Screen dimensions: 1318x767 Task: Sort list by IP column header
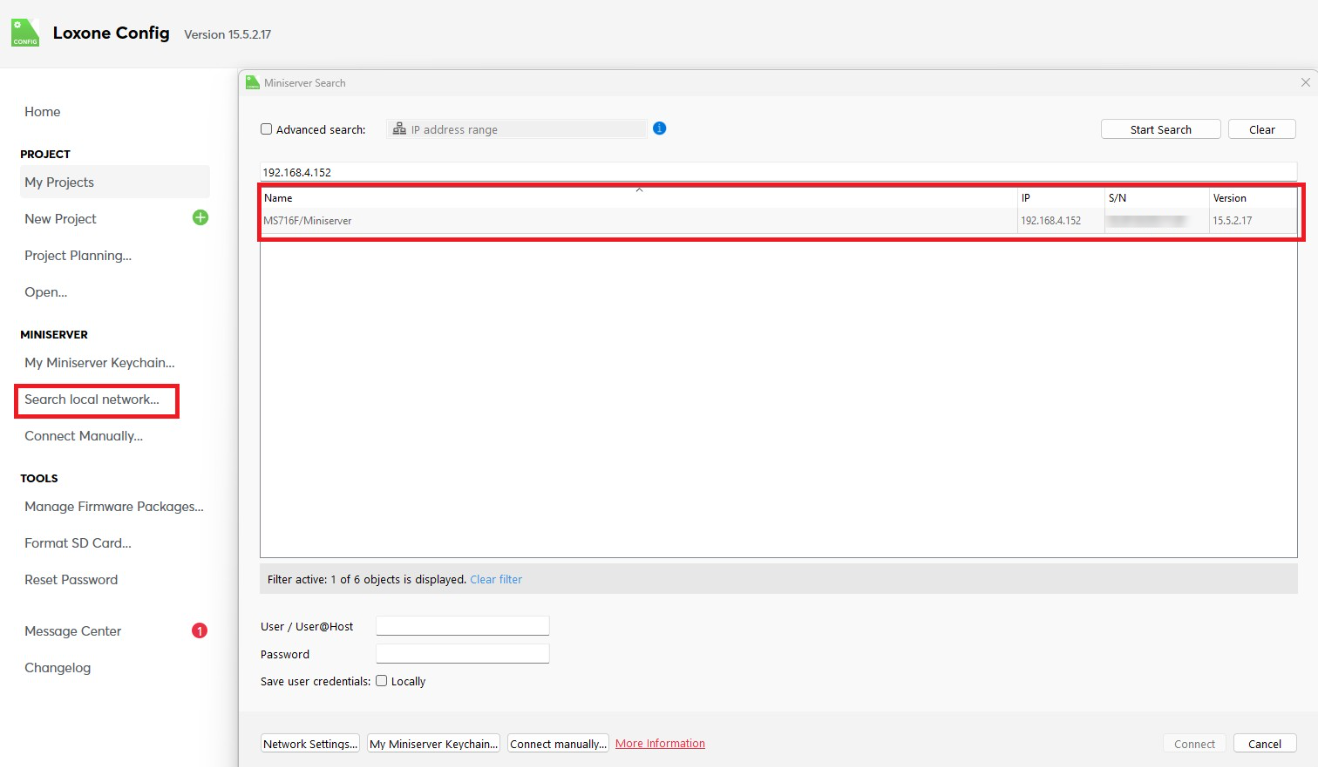click(x=1026, y=198)
